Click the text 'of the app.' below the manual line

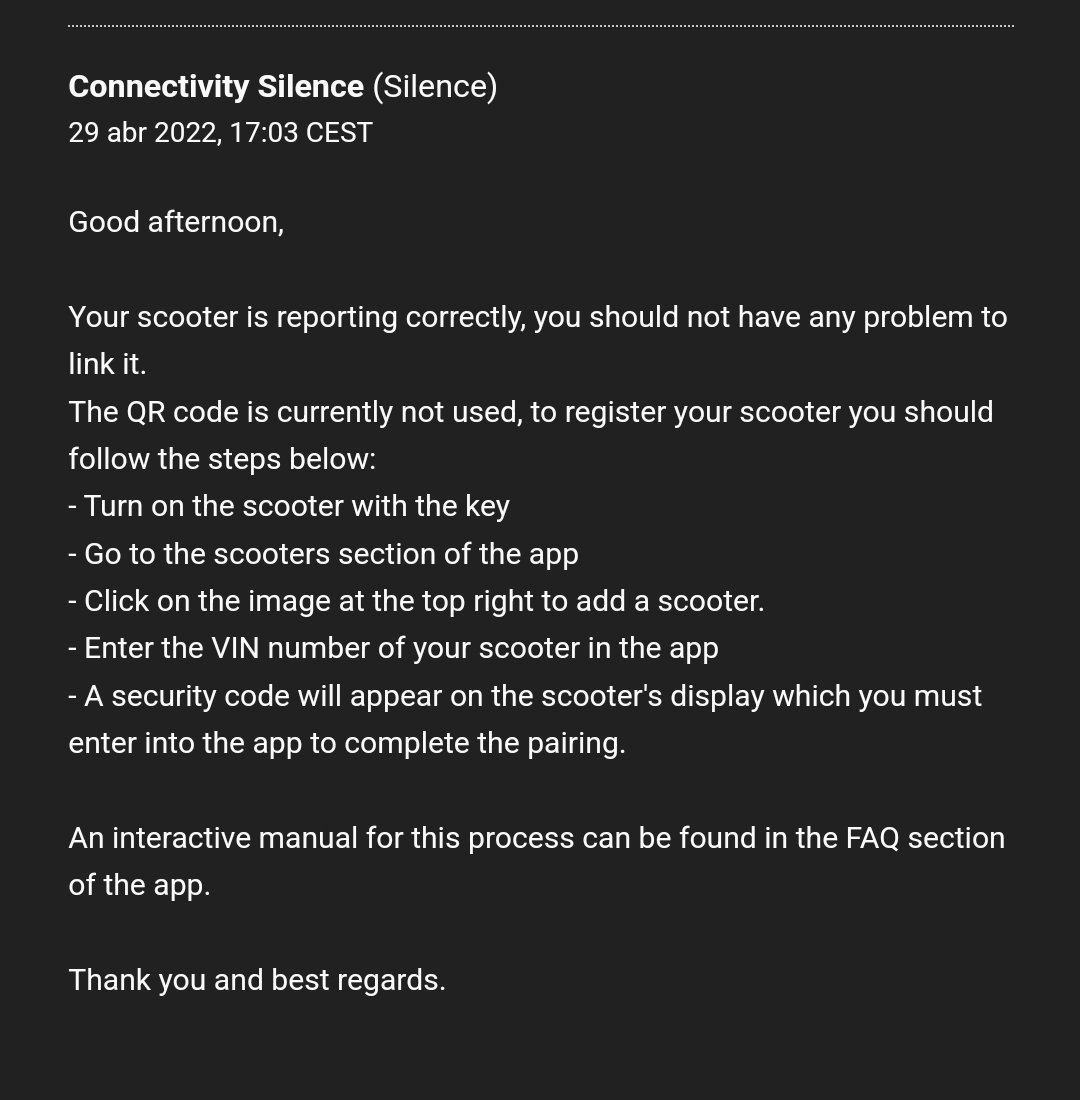pyautogui.click(x=139, y=885)
